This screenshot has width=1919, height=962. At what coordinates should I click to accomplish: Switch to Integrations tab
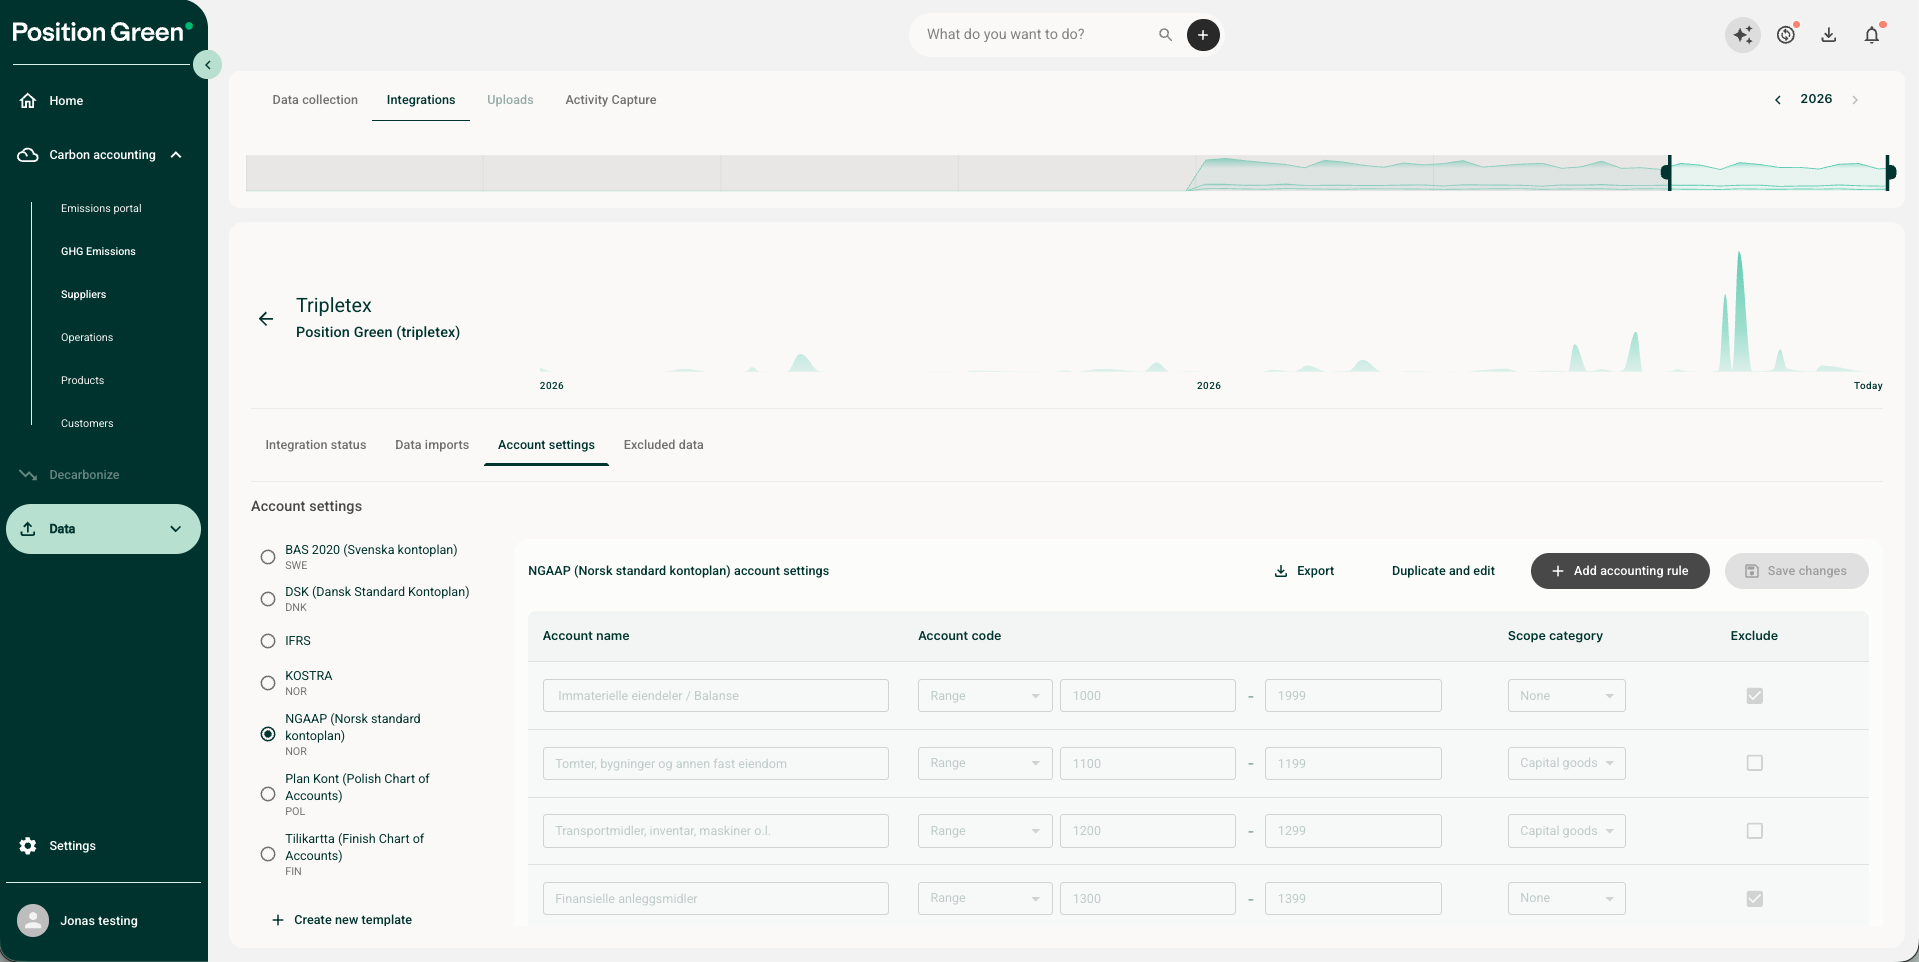pyautogui.click(x=421, y=100)
